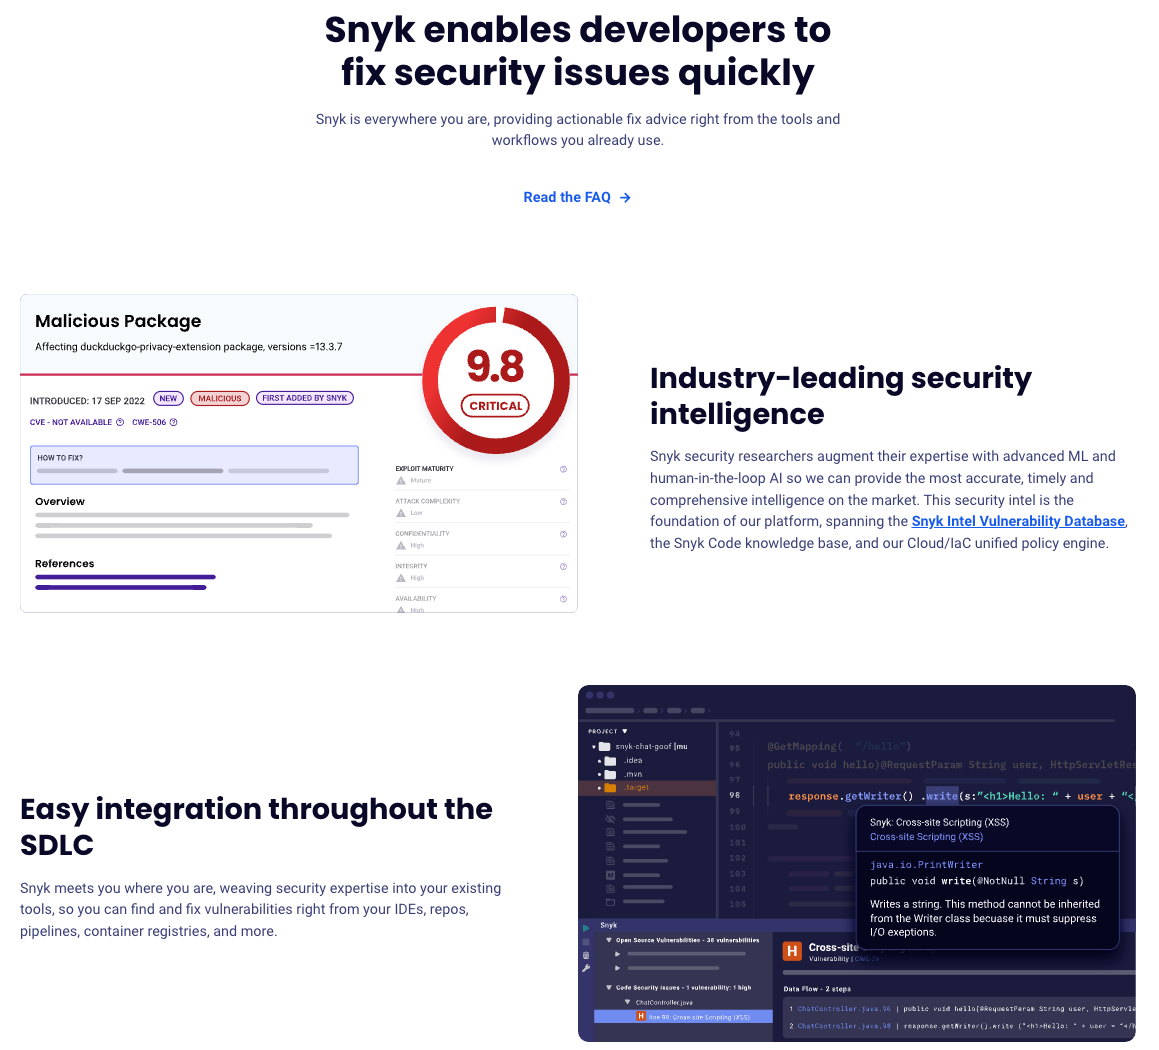Click the Cross-site Scripting (XSS) link in the tooltip

926,837
